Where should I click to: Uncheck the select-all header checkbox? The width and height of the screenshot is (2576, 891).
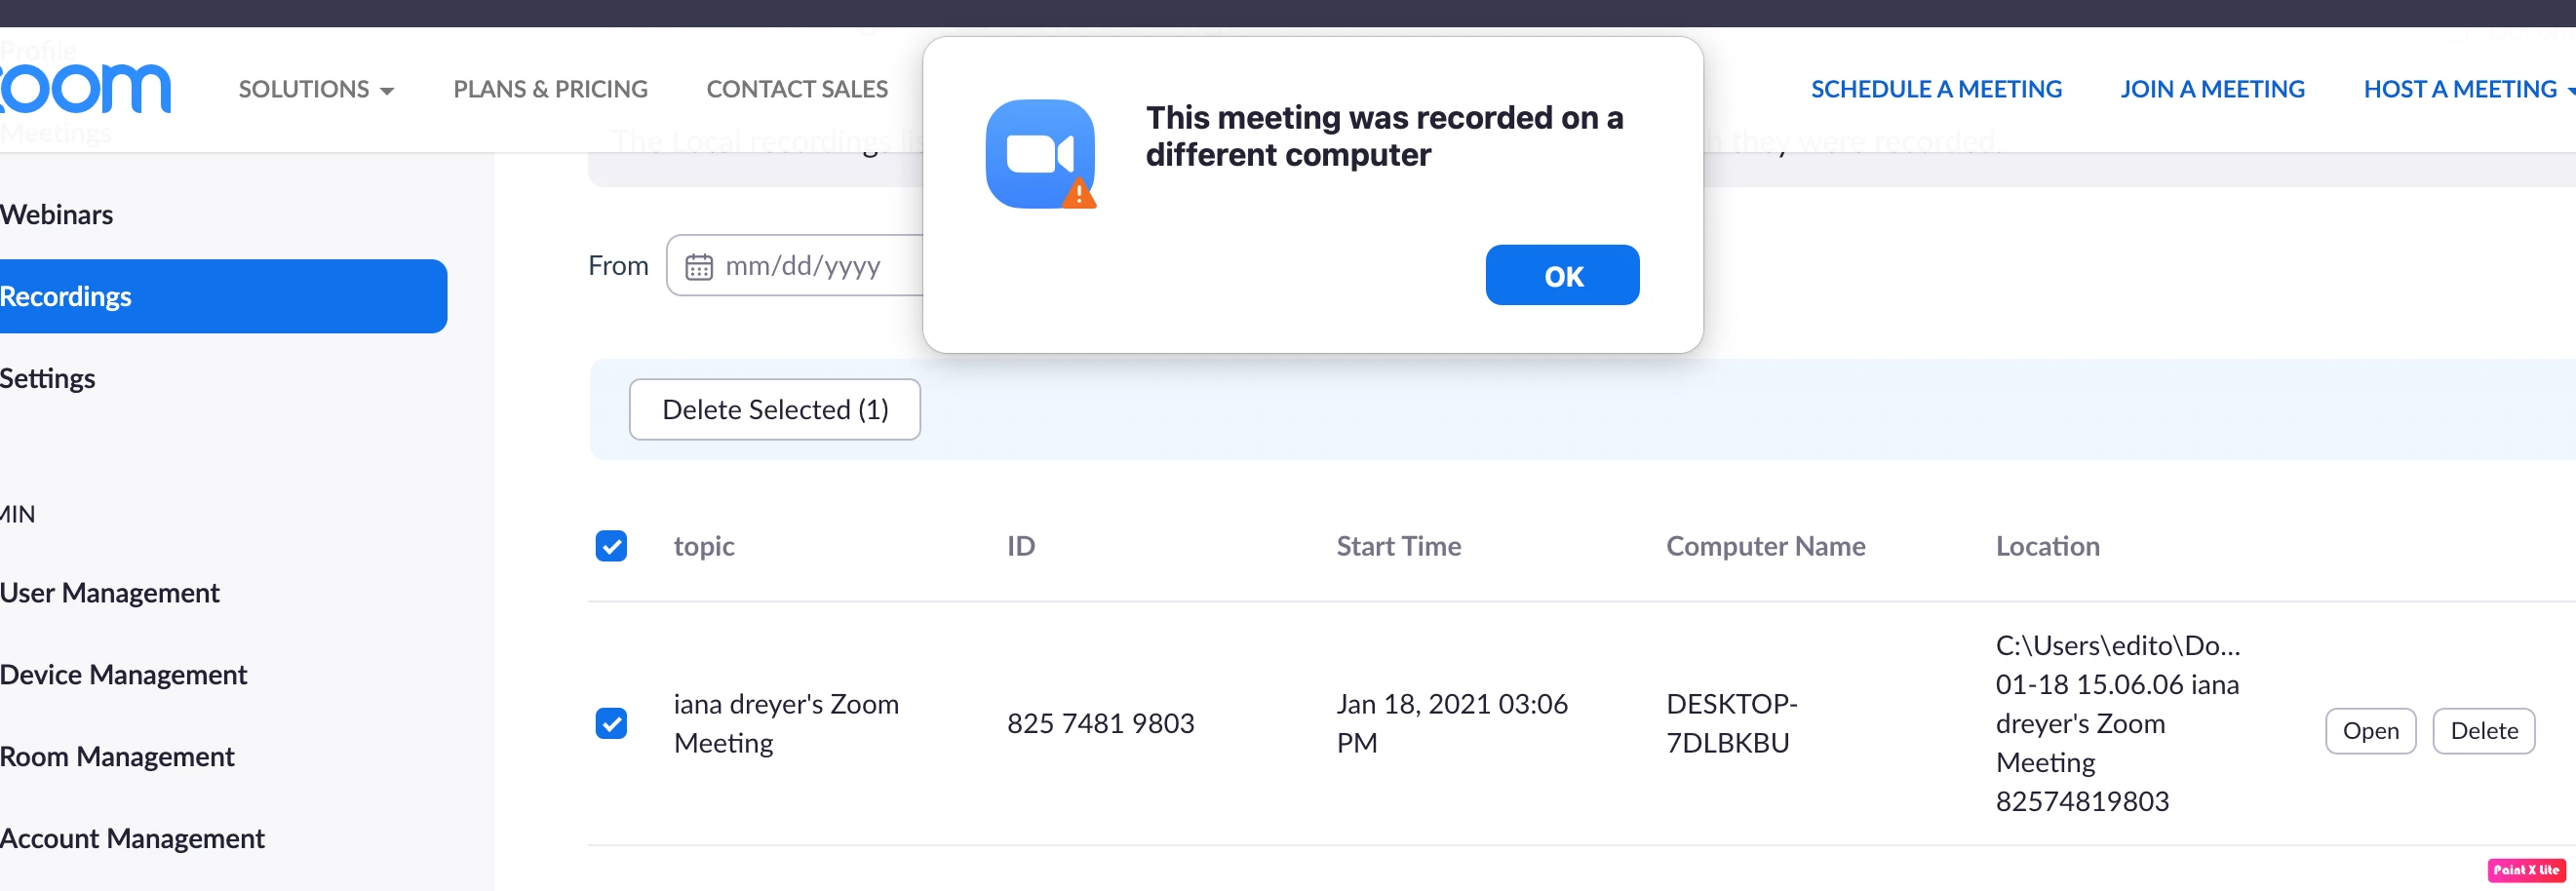pos(611,546)
